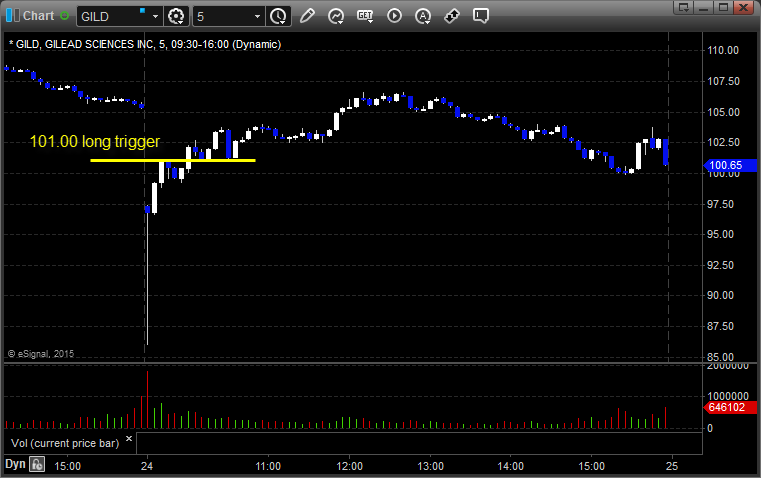This screenshot has height=478, width=761.
Task: Click the Dyn scaling label
Action: pos(15,464)
